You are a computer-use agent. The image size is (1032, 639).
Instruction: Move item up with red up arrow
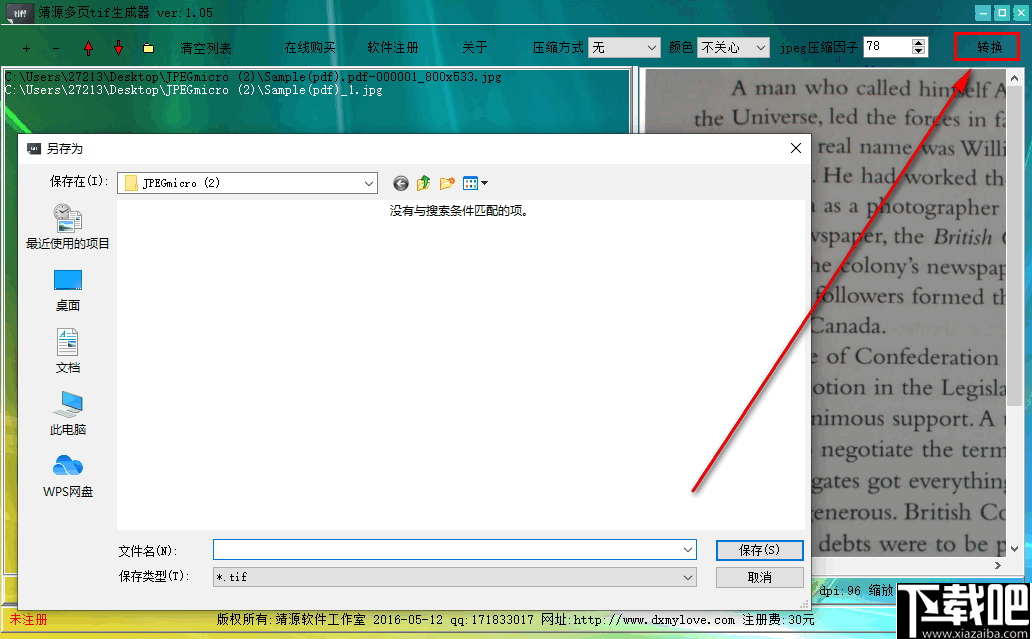point(88,47)
